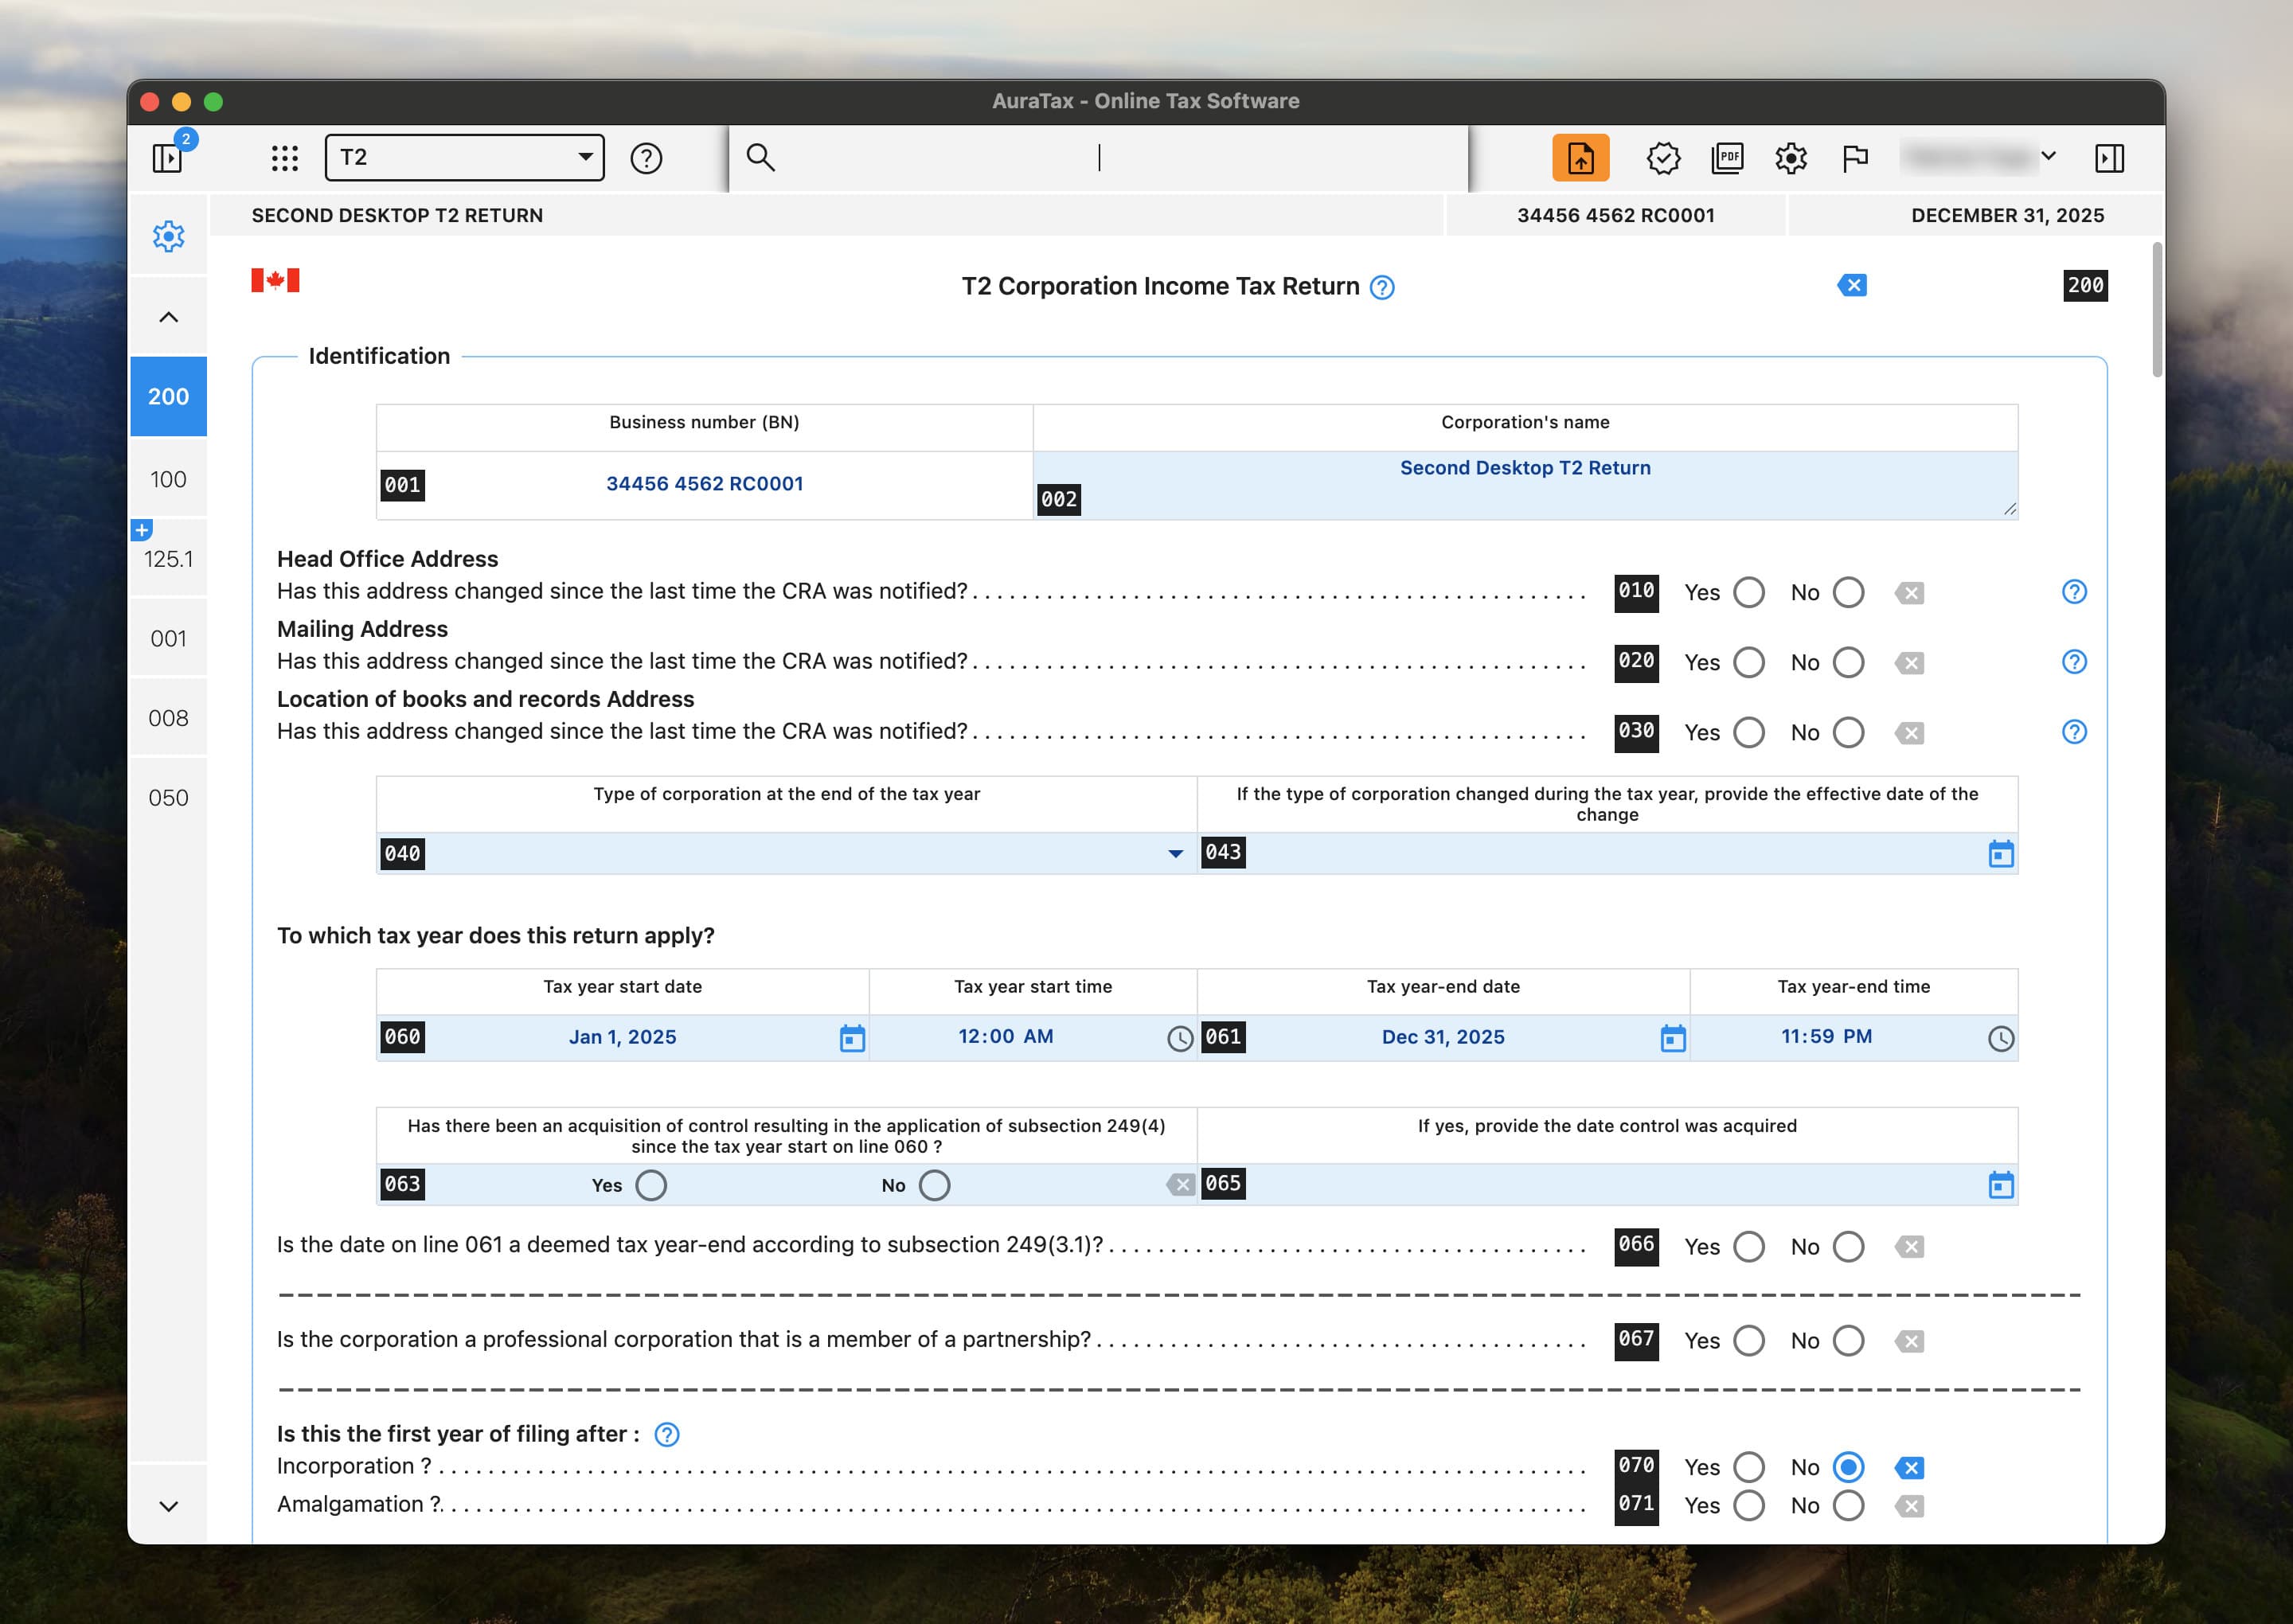Viewport: 2293px width, 1624px height.
Task: Click plus expander above 125.1
Action: point(142,530)
